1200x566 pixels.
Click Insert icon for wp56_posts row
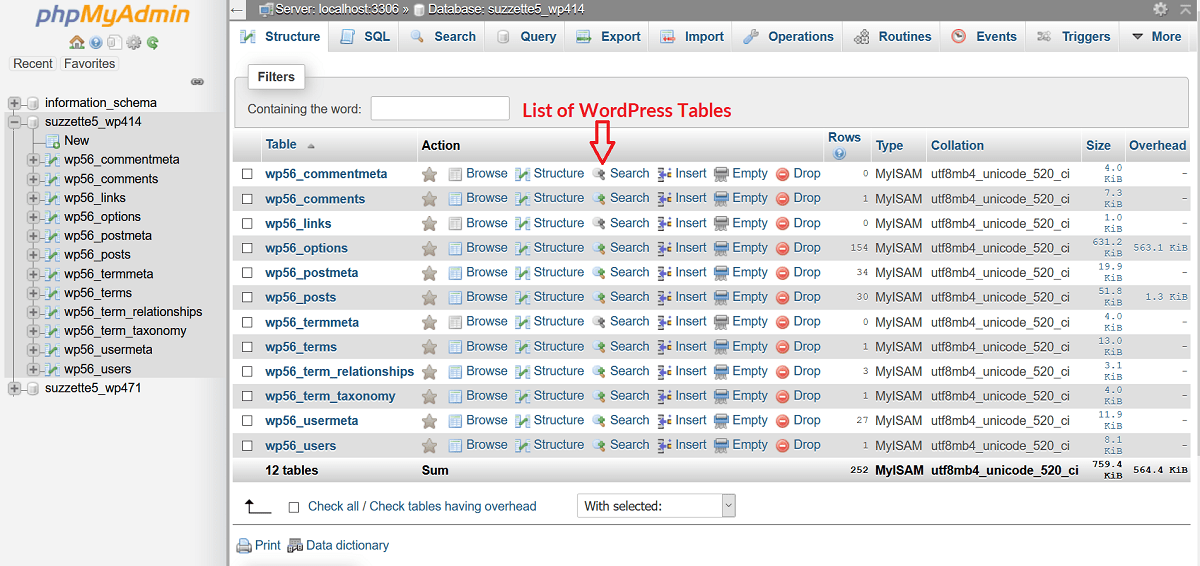[x=665, y=297]
